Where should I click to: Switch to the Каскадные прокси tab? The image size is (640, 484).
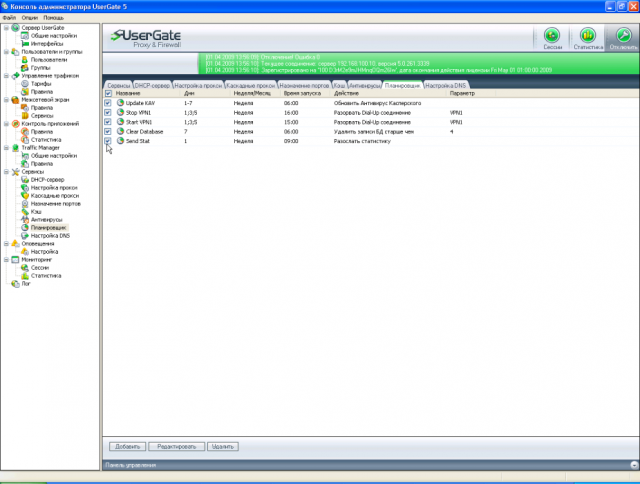[x=251, y=85]
